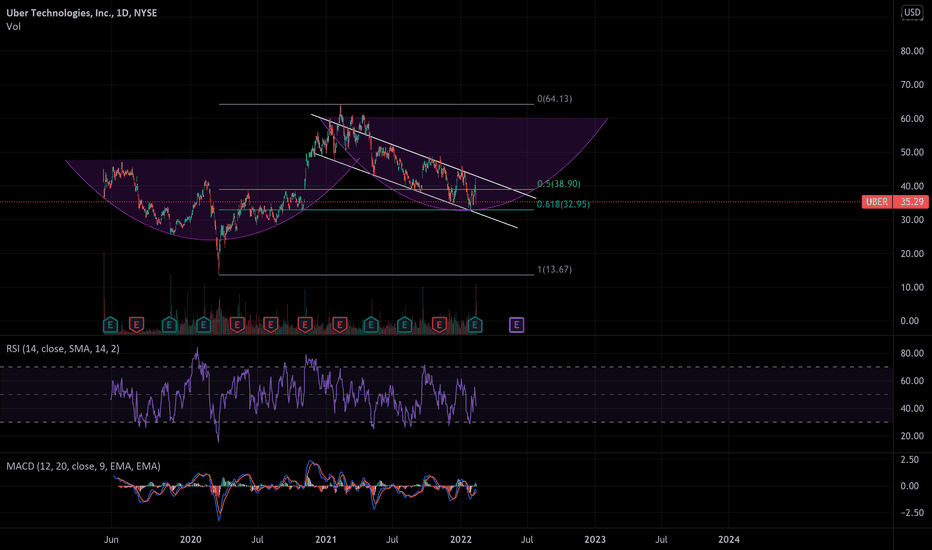Click the 2021 time axis label

point(326,539)
